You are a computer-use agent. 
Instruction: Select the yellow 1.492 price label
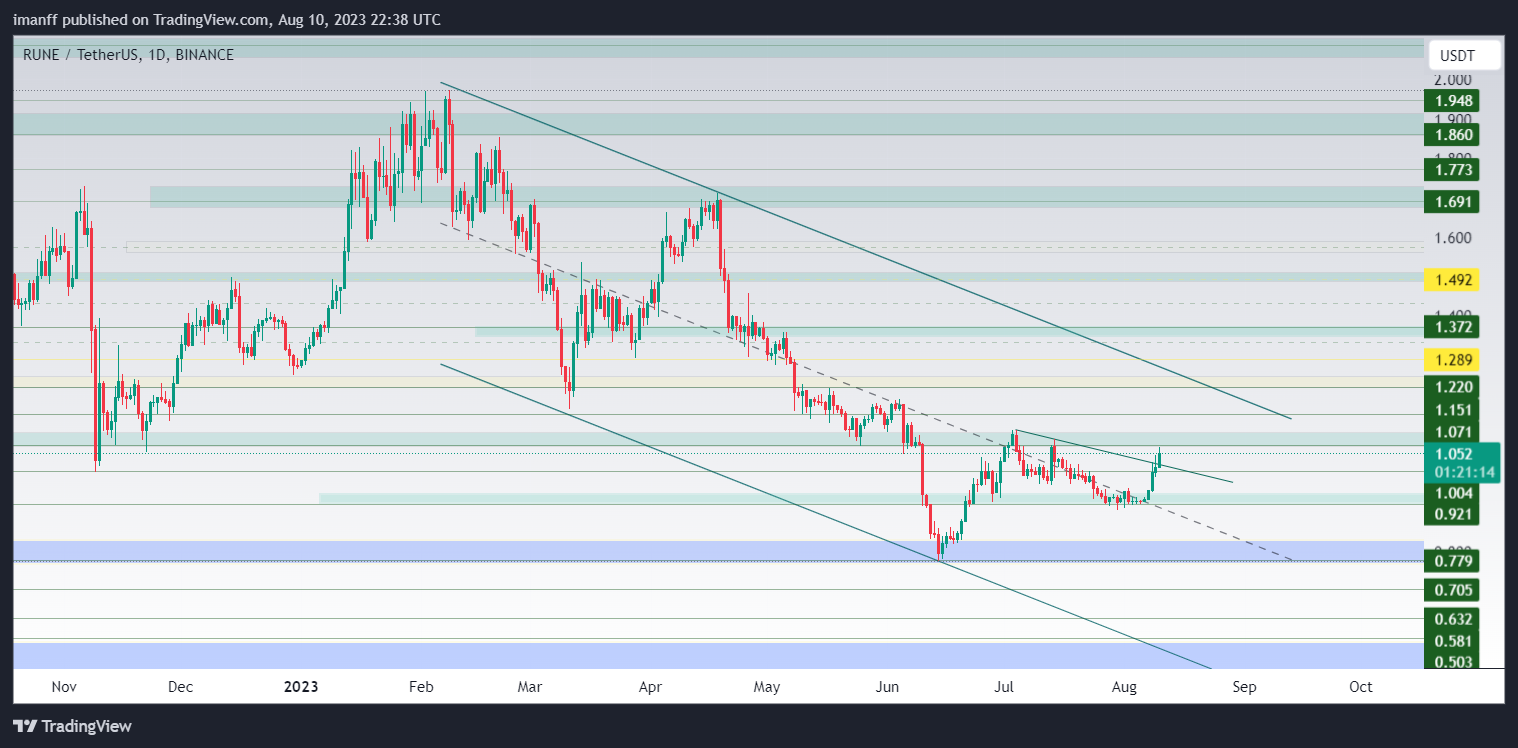click(x=1451, y=280)
